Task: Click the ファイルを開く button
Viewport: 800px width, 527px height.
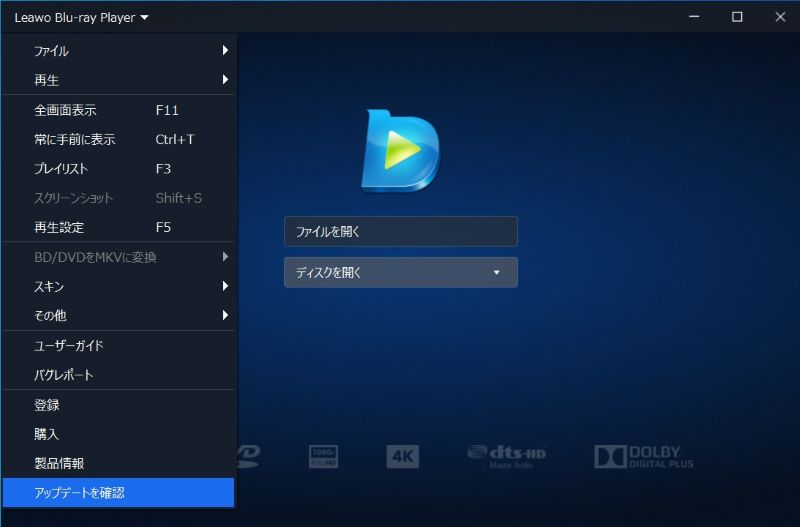Action: [401, 231]
